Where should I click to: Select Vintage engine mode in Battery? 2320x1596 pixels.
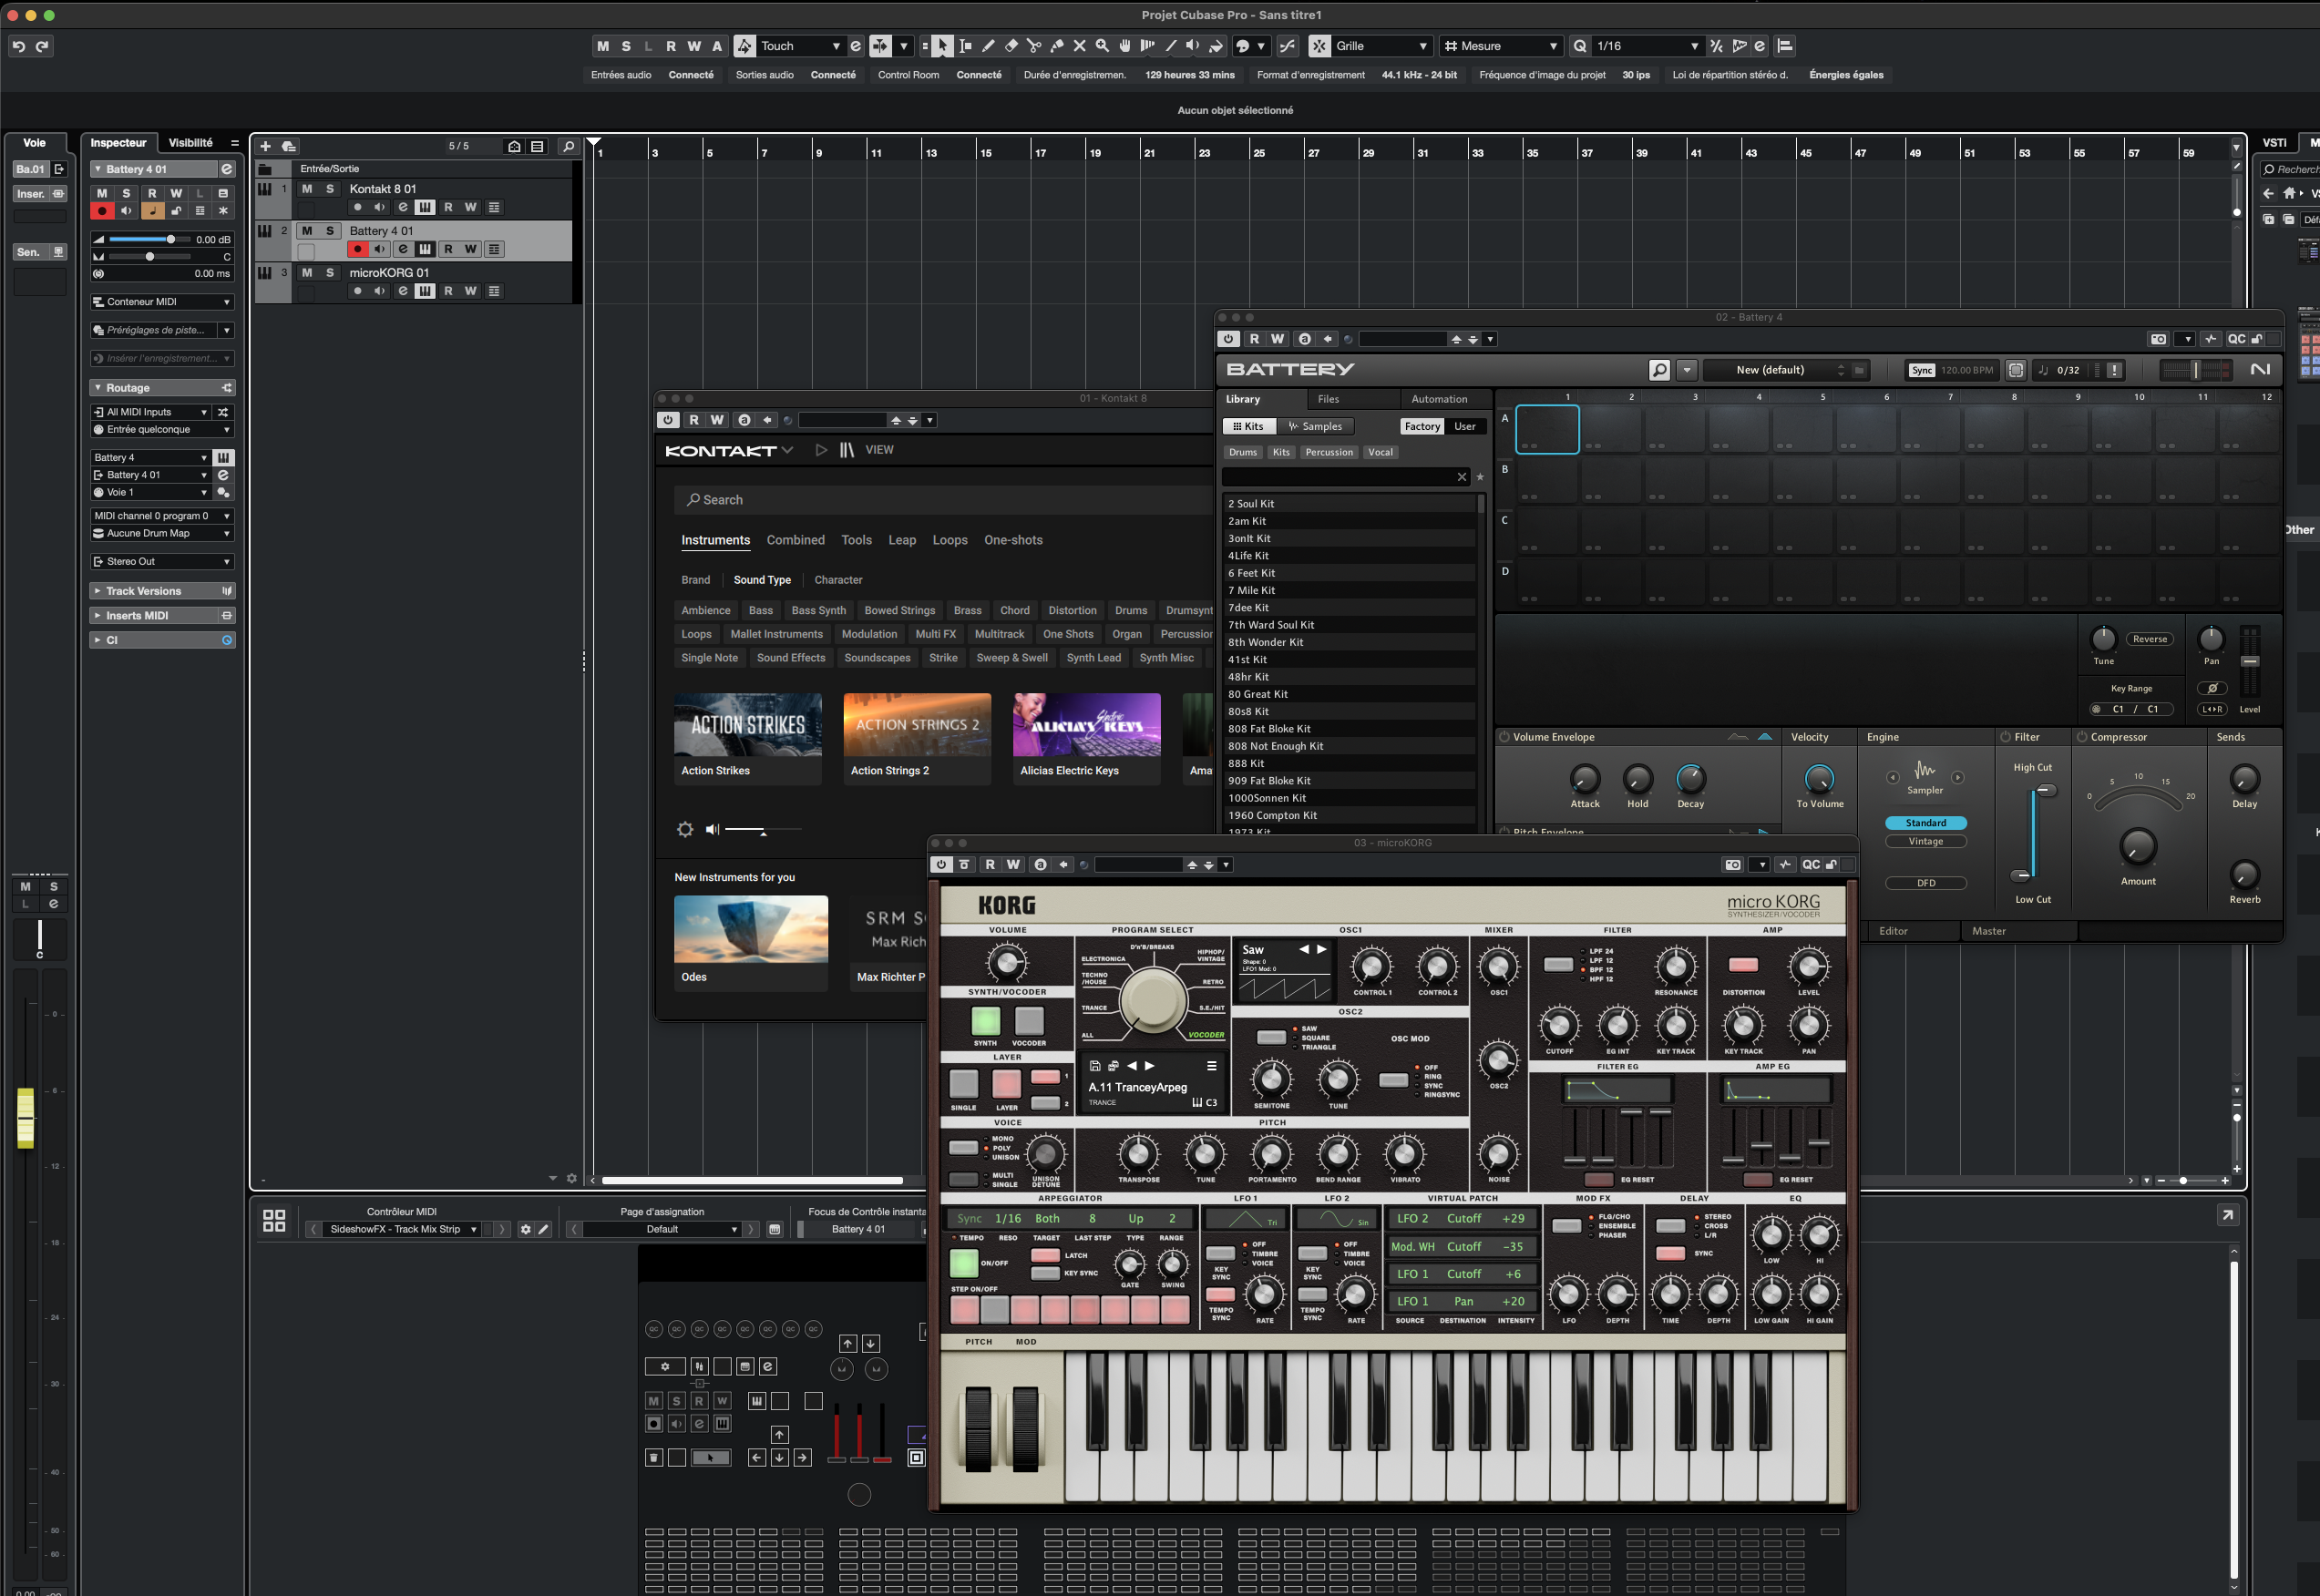coord(1925,842)
